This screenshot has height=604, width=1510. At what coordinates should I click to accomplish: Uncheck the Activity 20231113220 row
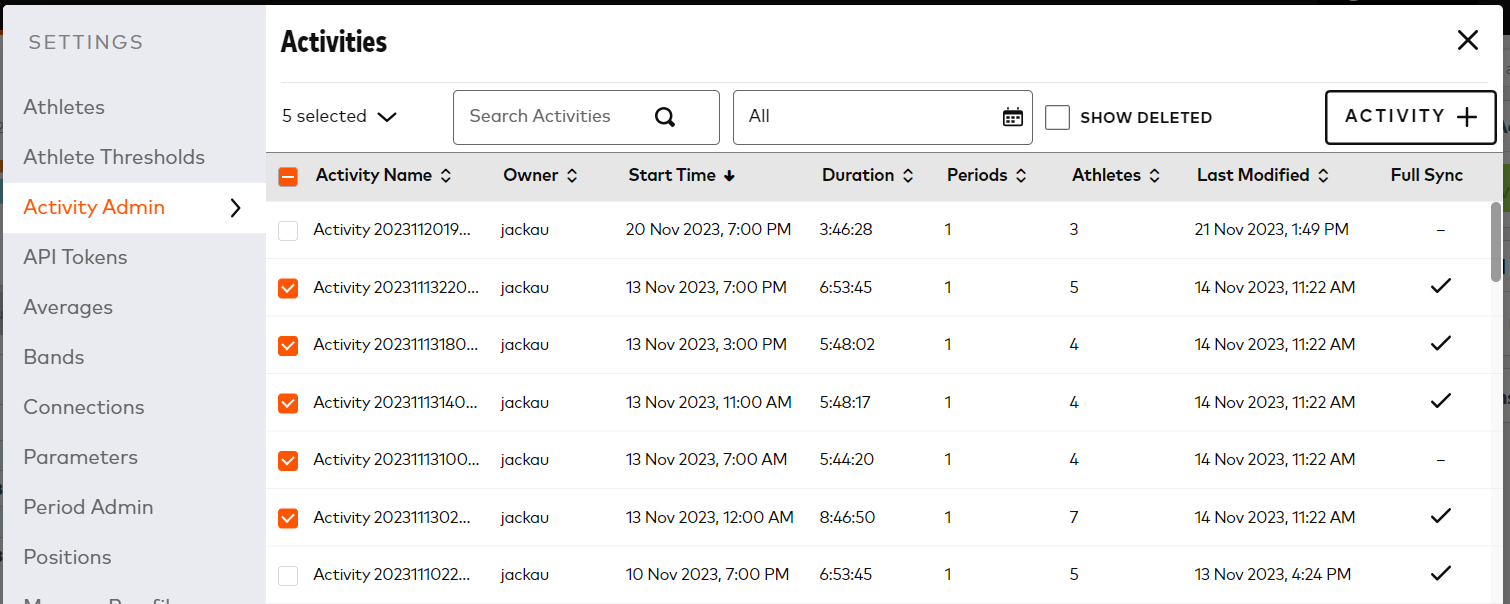288,288
